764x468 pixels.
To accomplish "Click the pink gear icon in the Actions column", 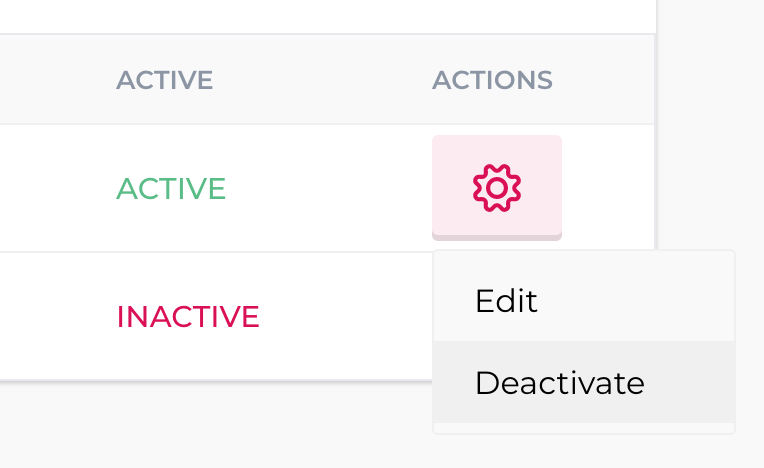I will point(497,187).
